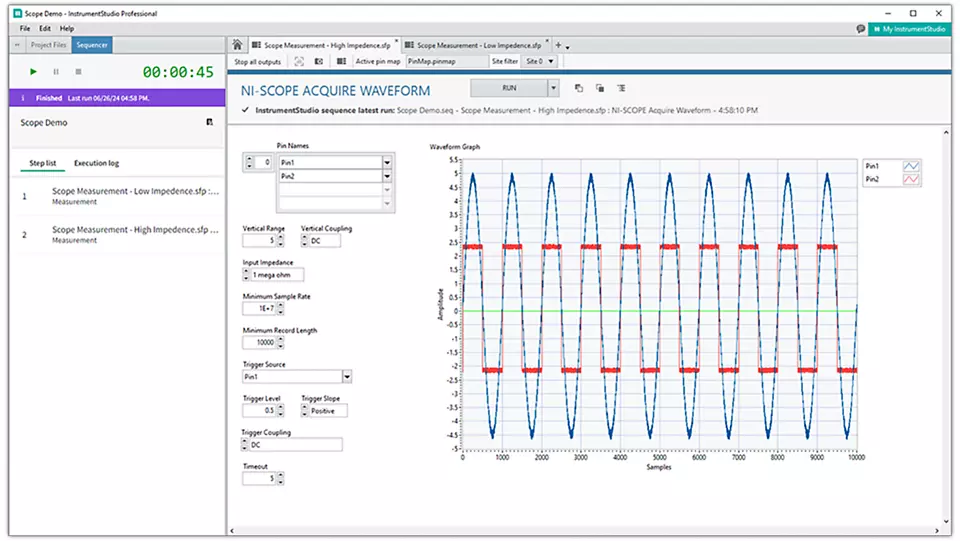Switch to the Project Files tab
Screen dimensions: 960x541
[x=49, y=45]
